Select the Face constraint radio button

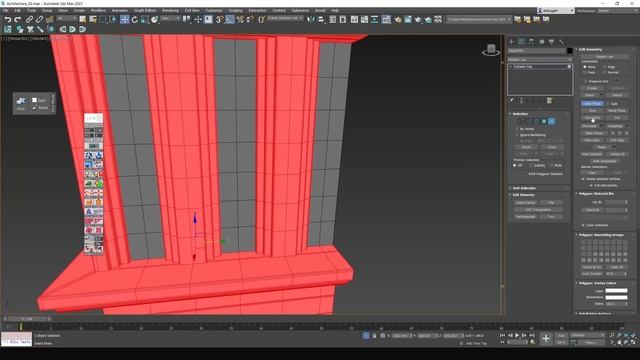click(x=585, y=72)
